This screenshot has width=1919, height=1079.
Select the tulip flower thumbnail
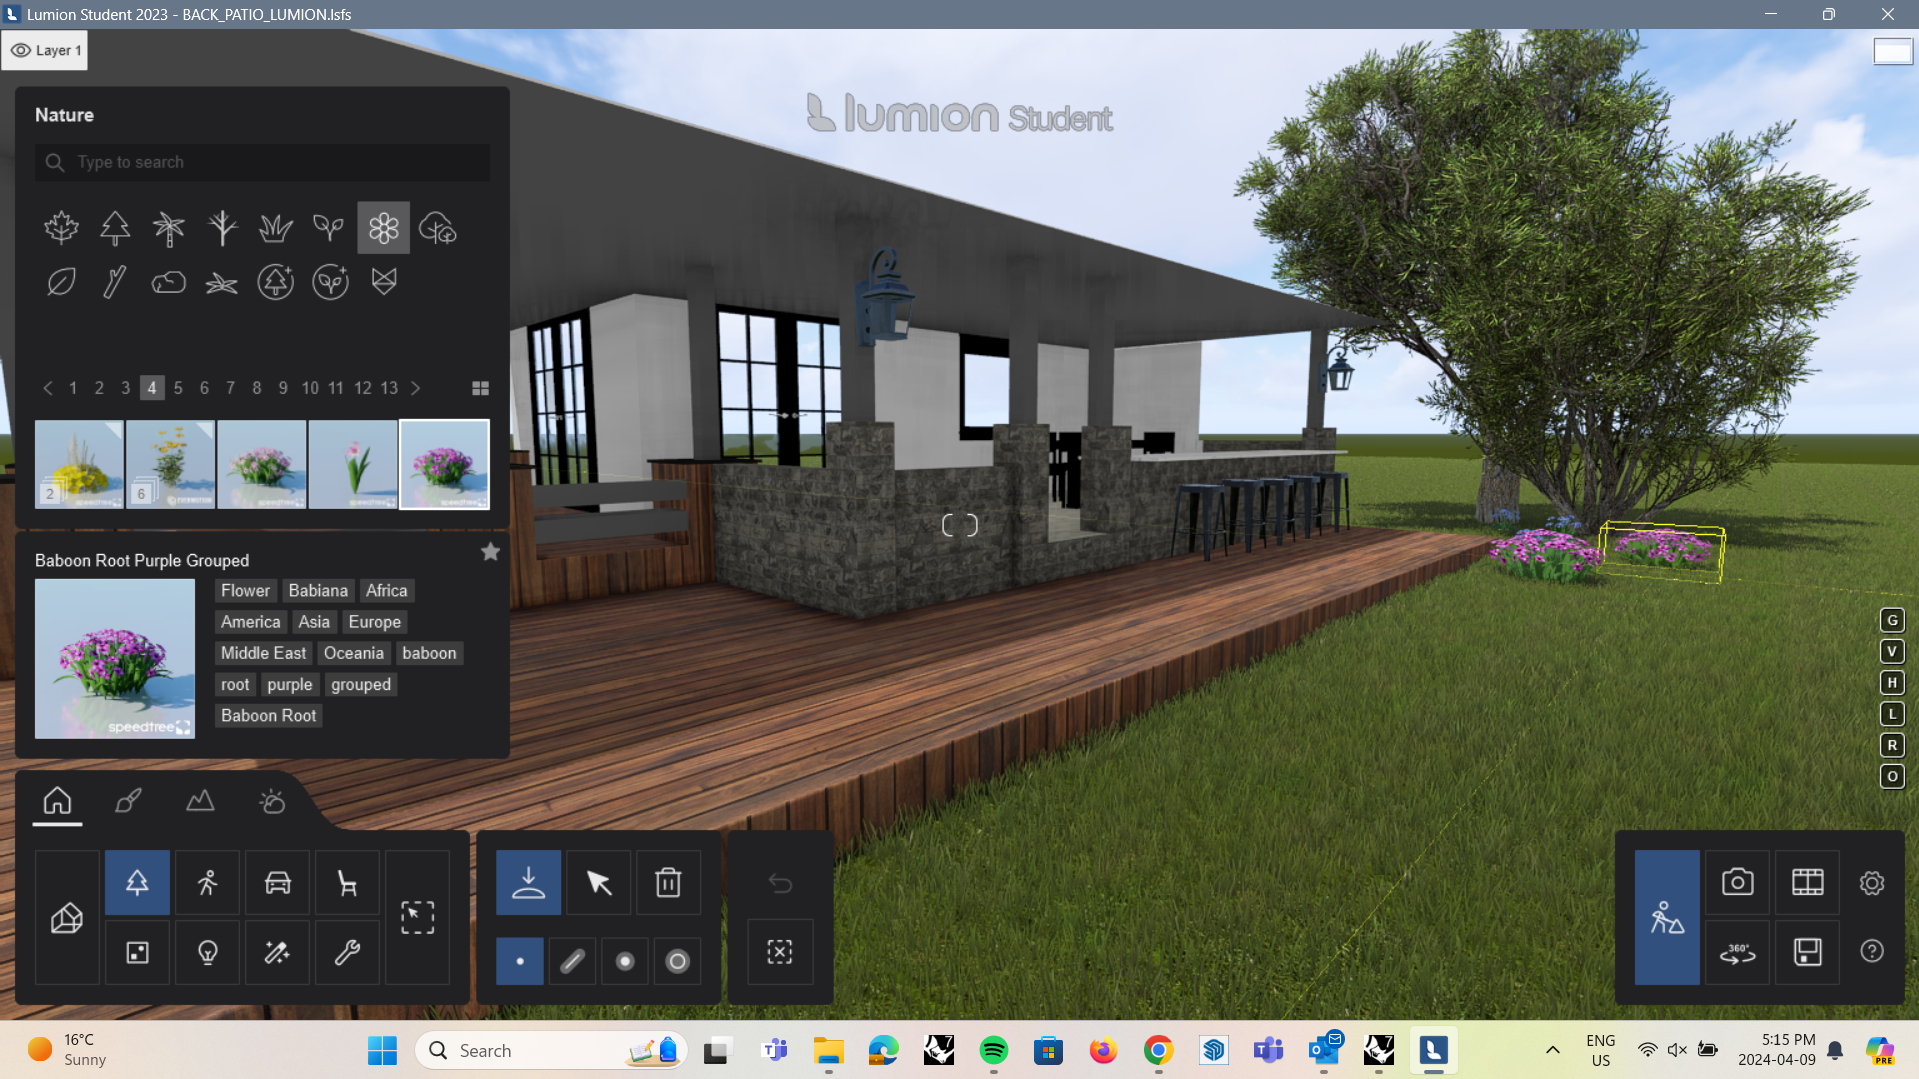pos(352,463)
